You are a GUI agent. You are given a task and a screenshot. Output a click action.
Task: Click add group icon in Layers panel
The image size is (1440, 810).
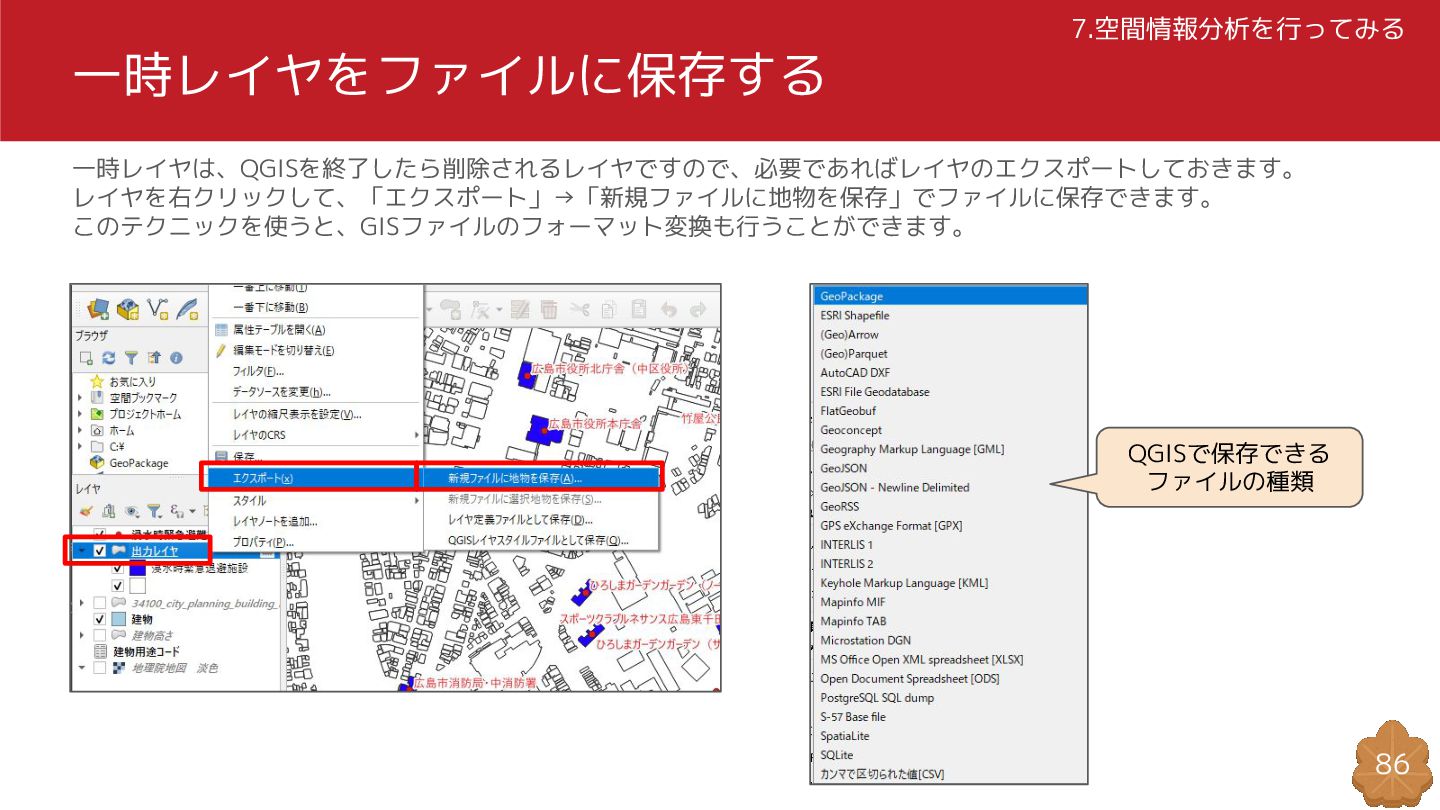click(x=108, y=510)
